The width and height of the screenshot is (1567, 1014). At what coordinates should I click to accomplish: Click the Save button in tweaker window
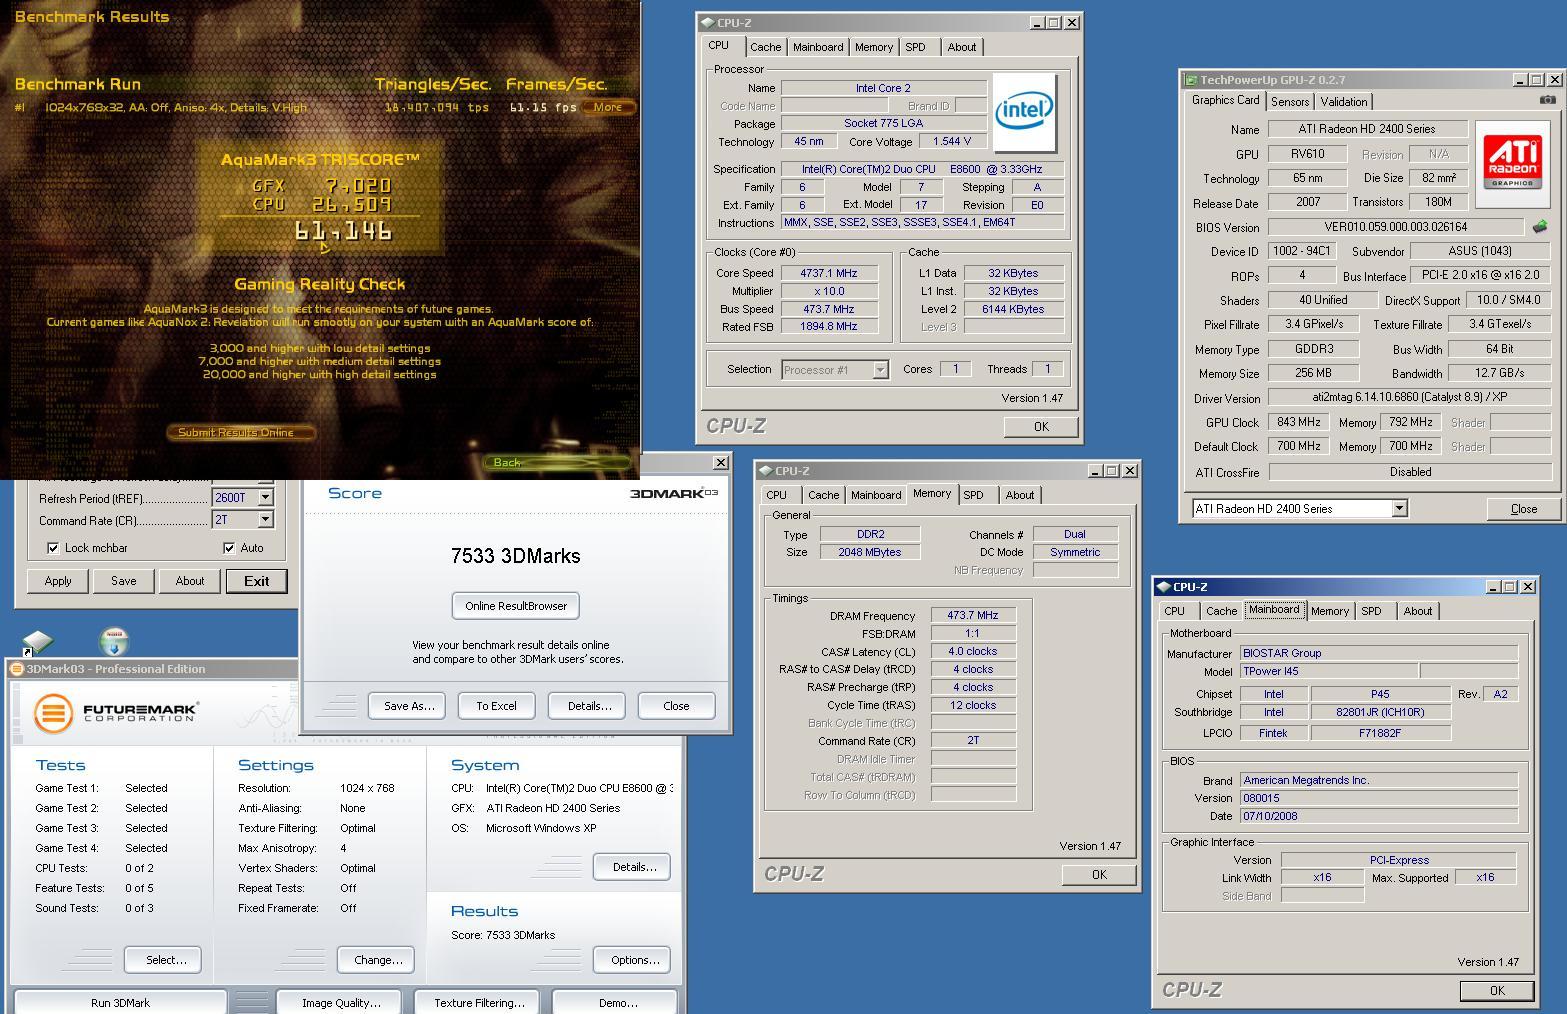point(124,581)
